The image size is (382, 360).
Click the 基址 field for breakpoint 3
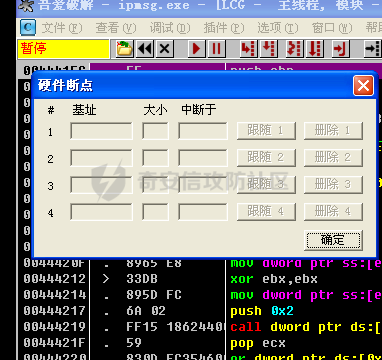(x=101, y=185)
